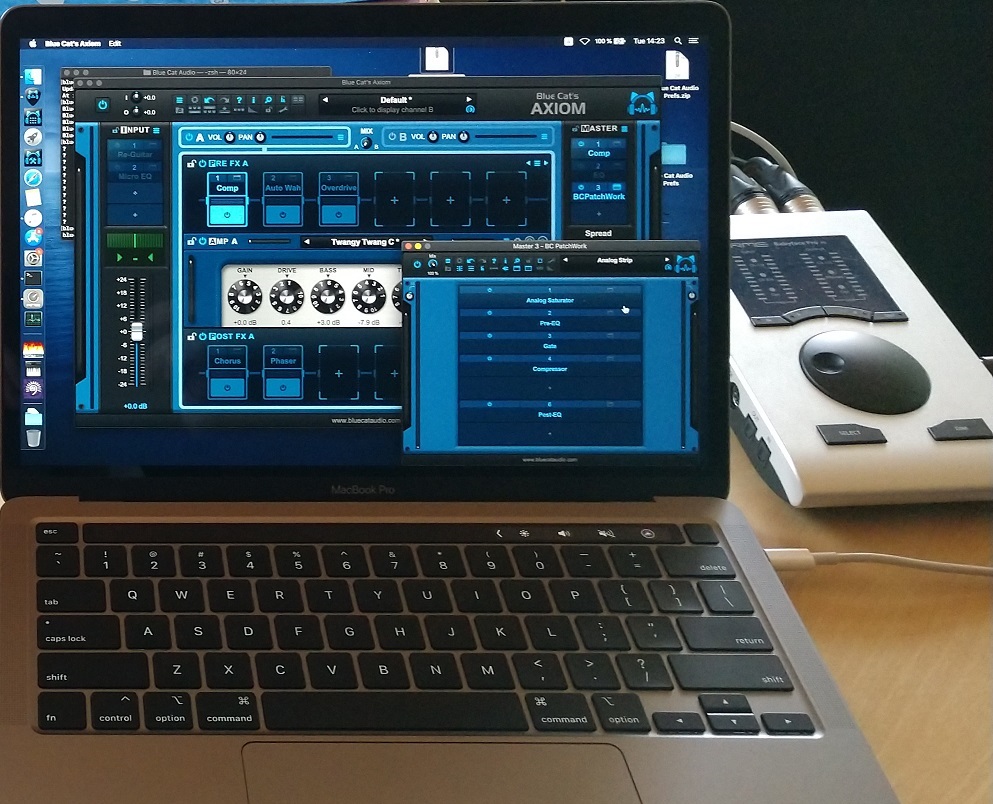This screenshot has height=804, width=993.
Task: Select previous Axiom preset before Default
Action: click(326, 99)
